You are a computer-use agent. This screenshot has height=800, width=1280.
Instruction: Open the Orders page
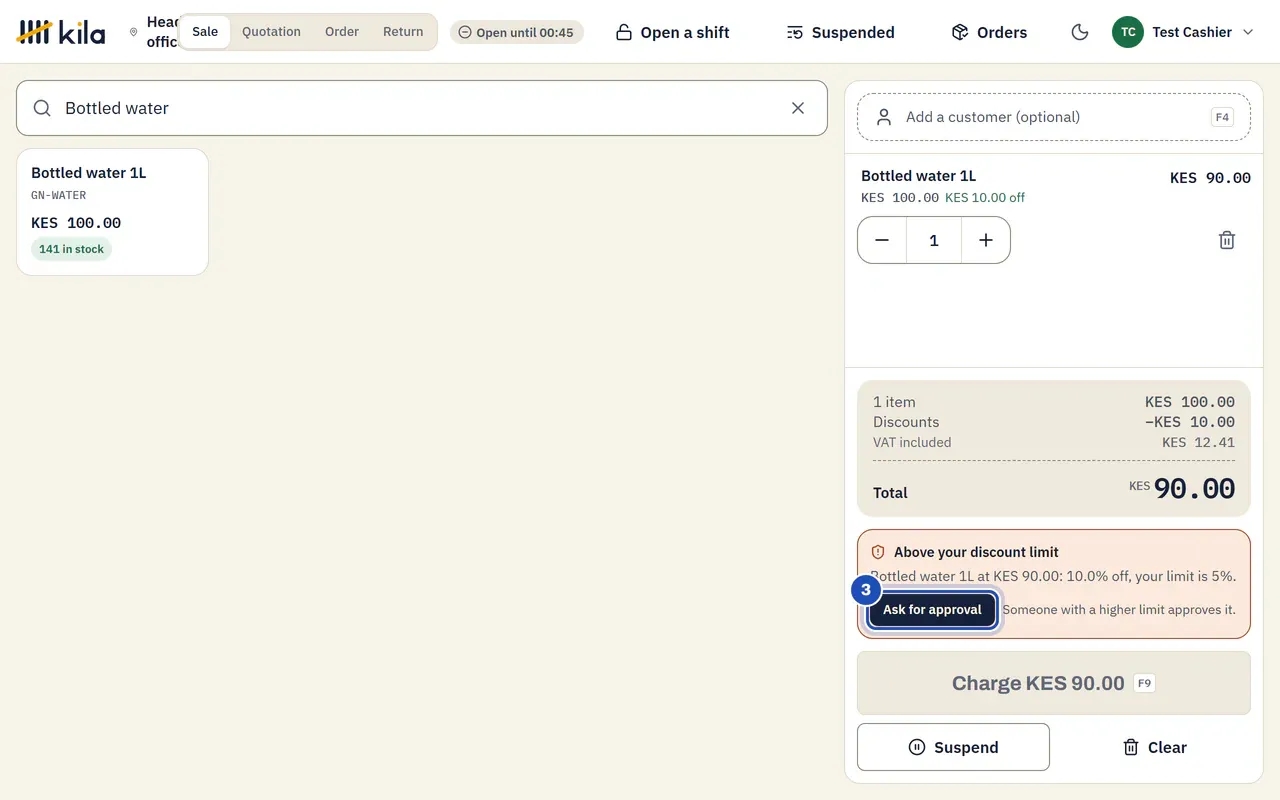click(x=989, y=32)
